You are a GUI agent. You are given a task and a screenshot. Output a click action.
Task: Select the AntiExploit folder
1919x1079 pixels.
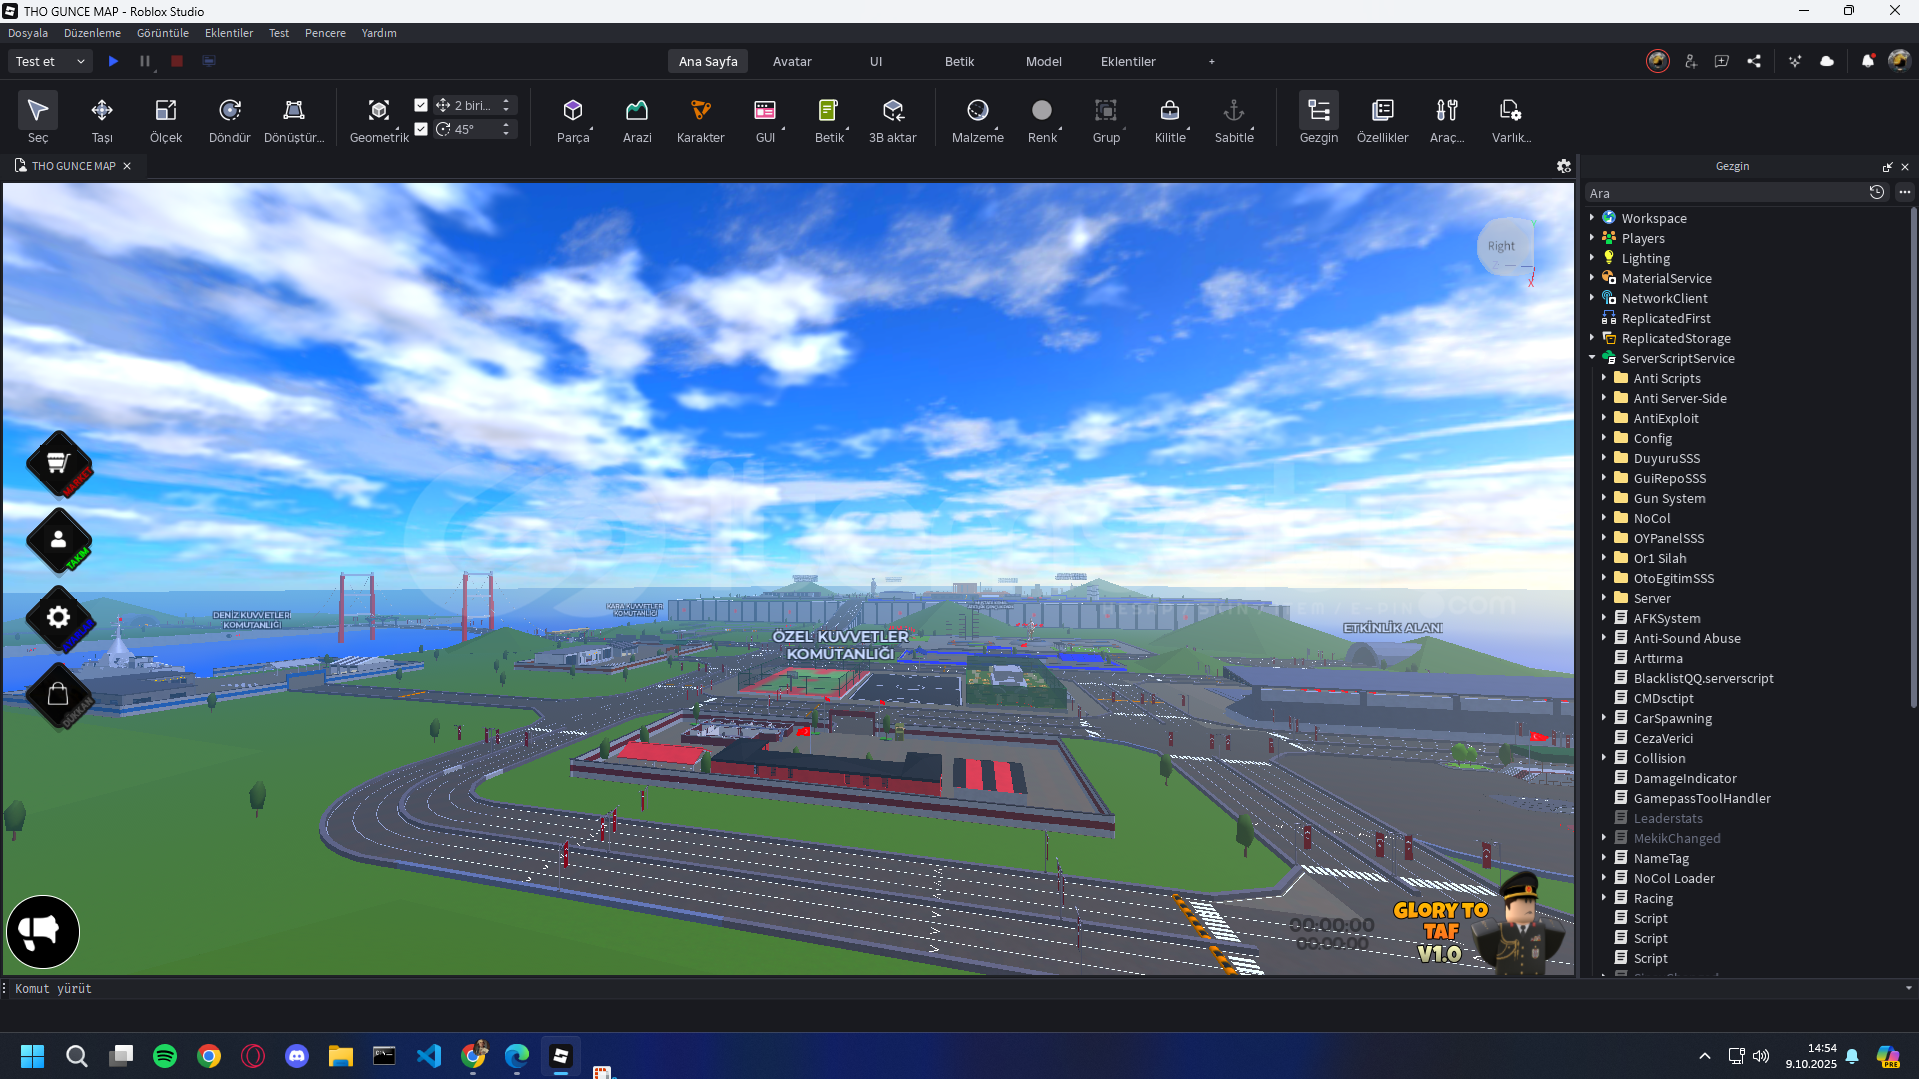tap(1666, 418)
